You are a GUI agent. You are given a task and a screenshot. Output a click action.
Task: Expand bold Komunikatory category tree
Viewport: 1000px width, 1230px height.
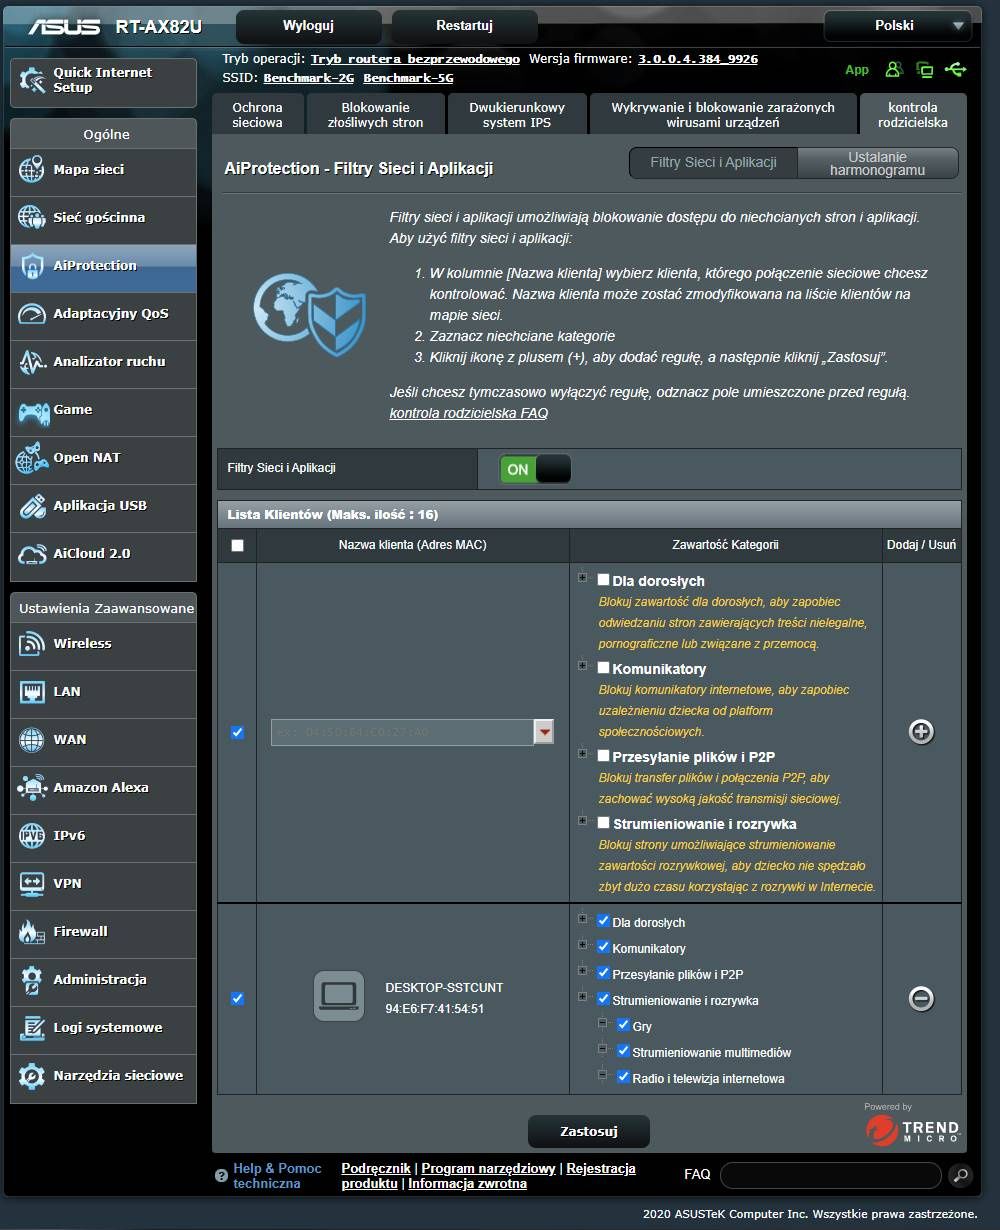tap(582, 665)
